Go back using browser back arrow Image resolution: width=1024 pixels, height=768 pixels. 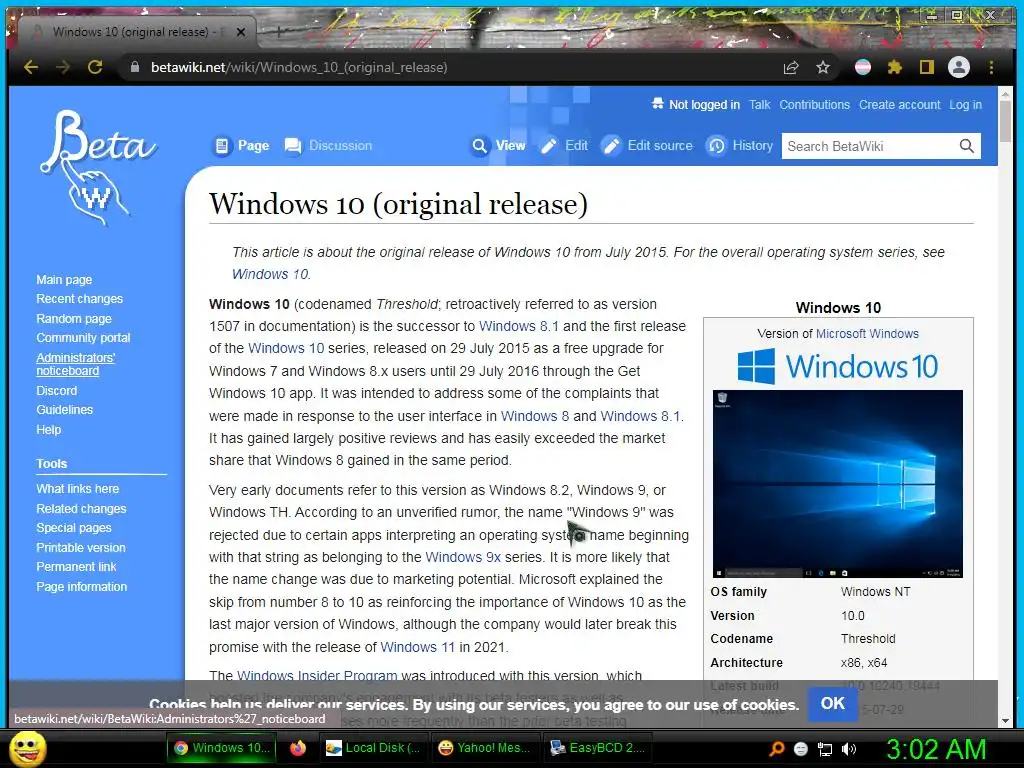[x=31, y=67]
